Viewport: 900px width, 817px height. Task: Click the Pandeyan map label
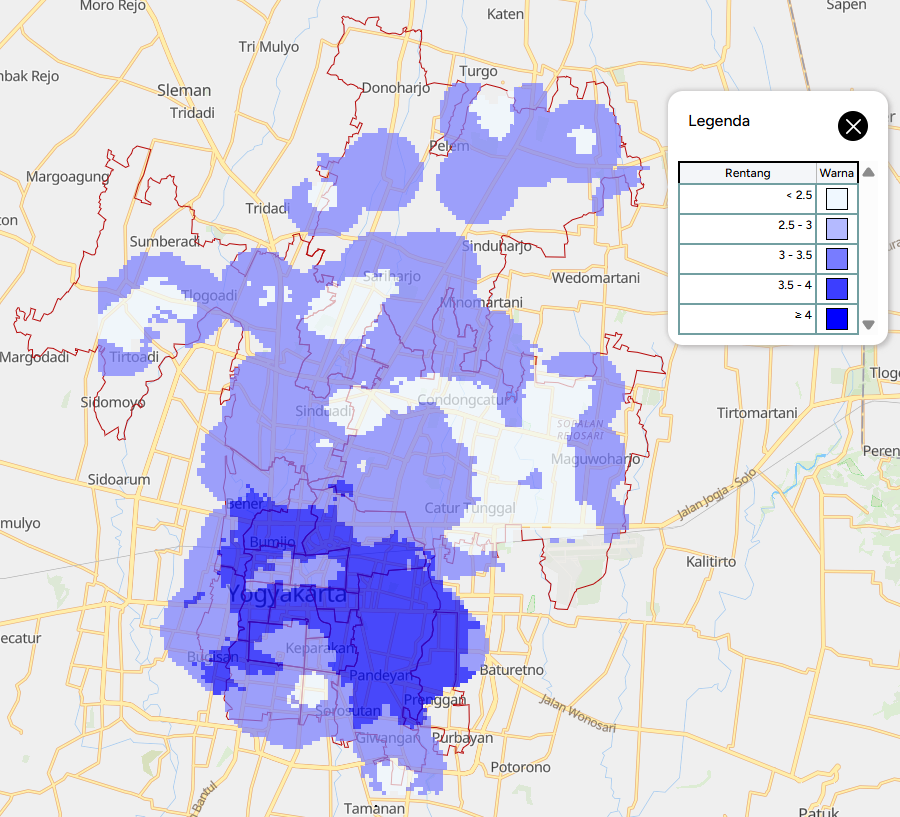[x=381, y=675]
